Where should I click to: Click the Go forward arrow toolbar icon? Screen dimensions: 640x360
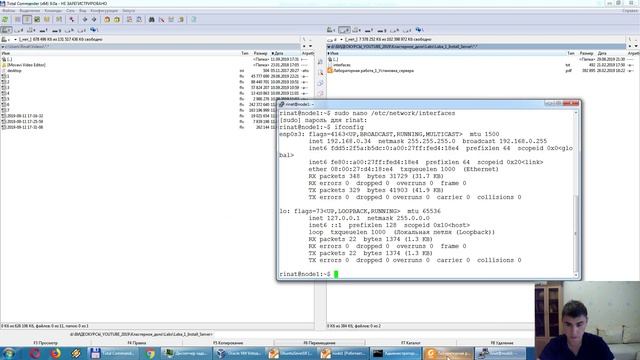pyautogui.click(x=94, y=19)
